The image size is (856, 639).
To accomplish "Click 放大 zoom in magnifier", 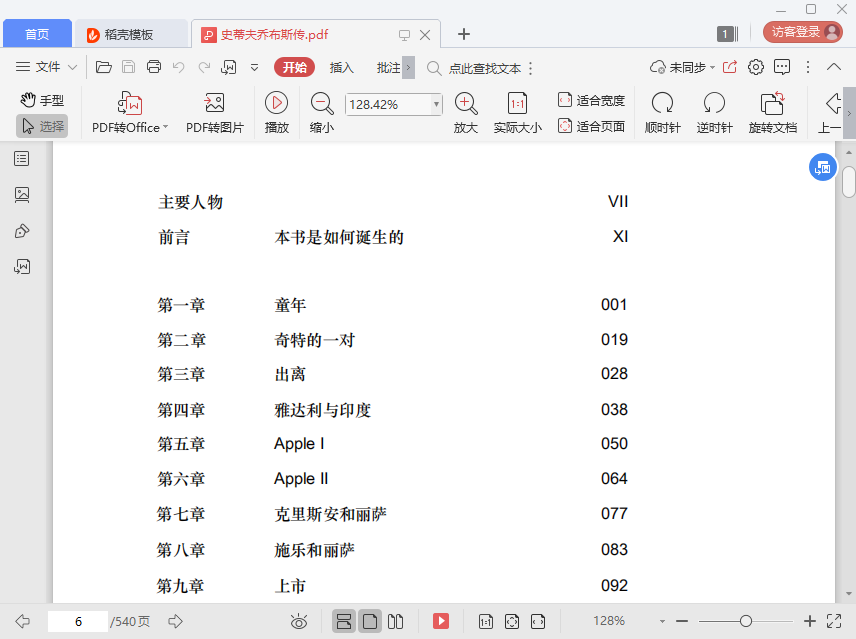I will [466, 113].
